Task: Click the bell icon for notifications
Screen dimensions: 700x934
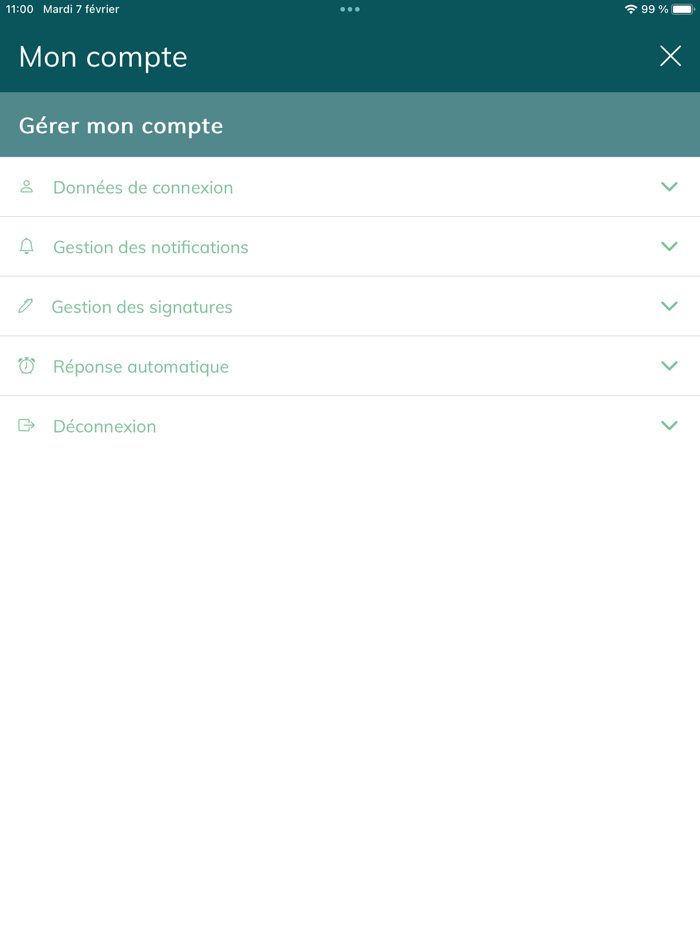Action: coord(26,246)
